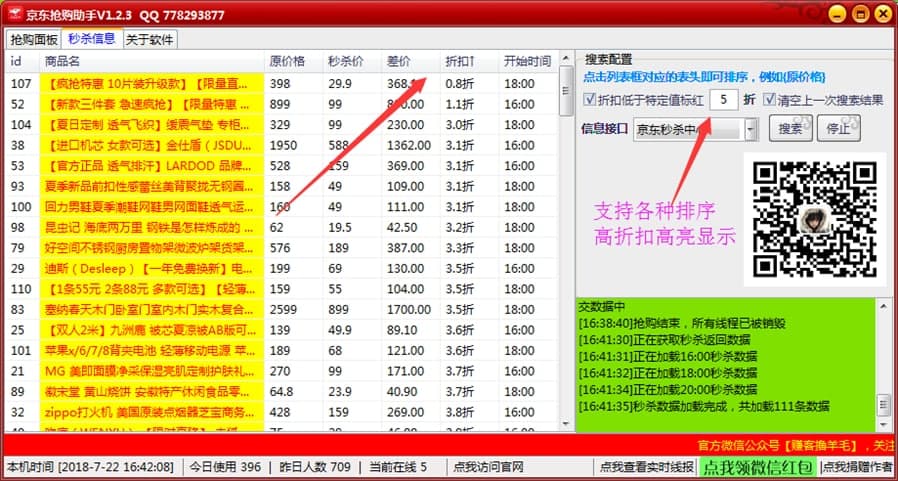898x481 pixels.
Task: Click log line 秒杀数据加载完成，共加载111条数据
Action: point(704,407)
